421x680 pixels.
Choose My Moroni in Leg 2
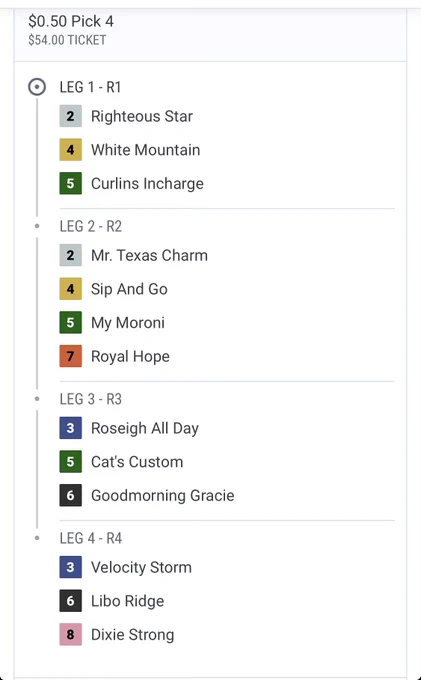(128, 323)
